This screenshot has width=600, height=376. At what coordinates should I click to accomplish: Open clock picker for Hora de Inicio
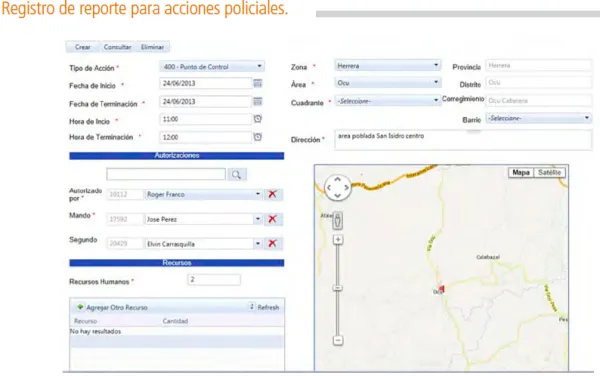[x=258, y=119]
